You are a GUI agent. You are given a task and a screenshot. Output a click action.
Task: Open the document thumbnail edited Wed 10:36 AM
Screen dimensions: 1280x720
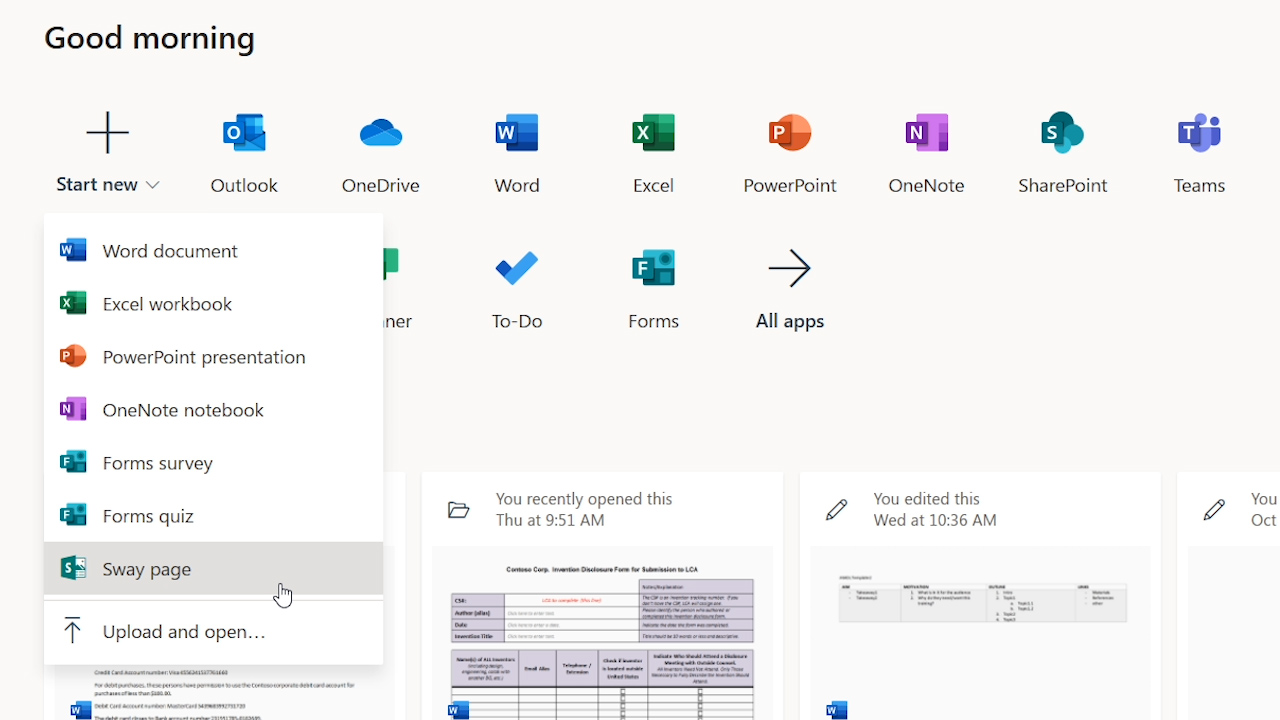pos(980,633)
